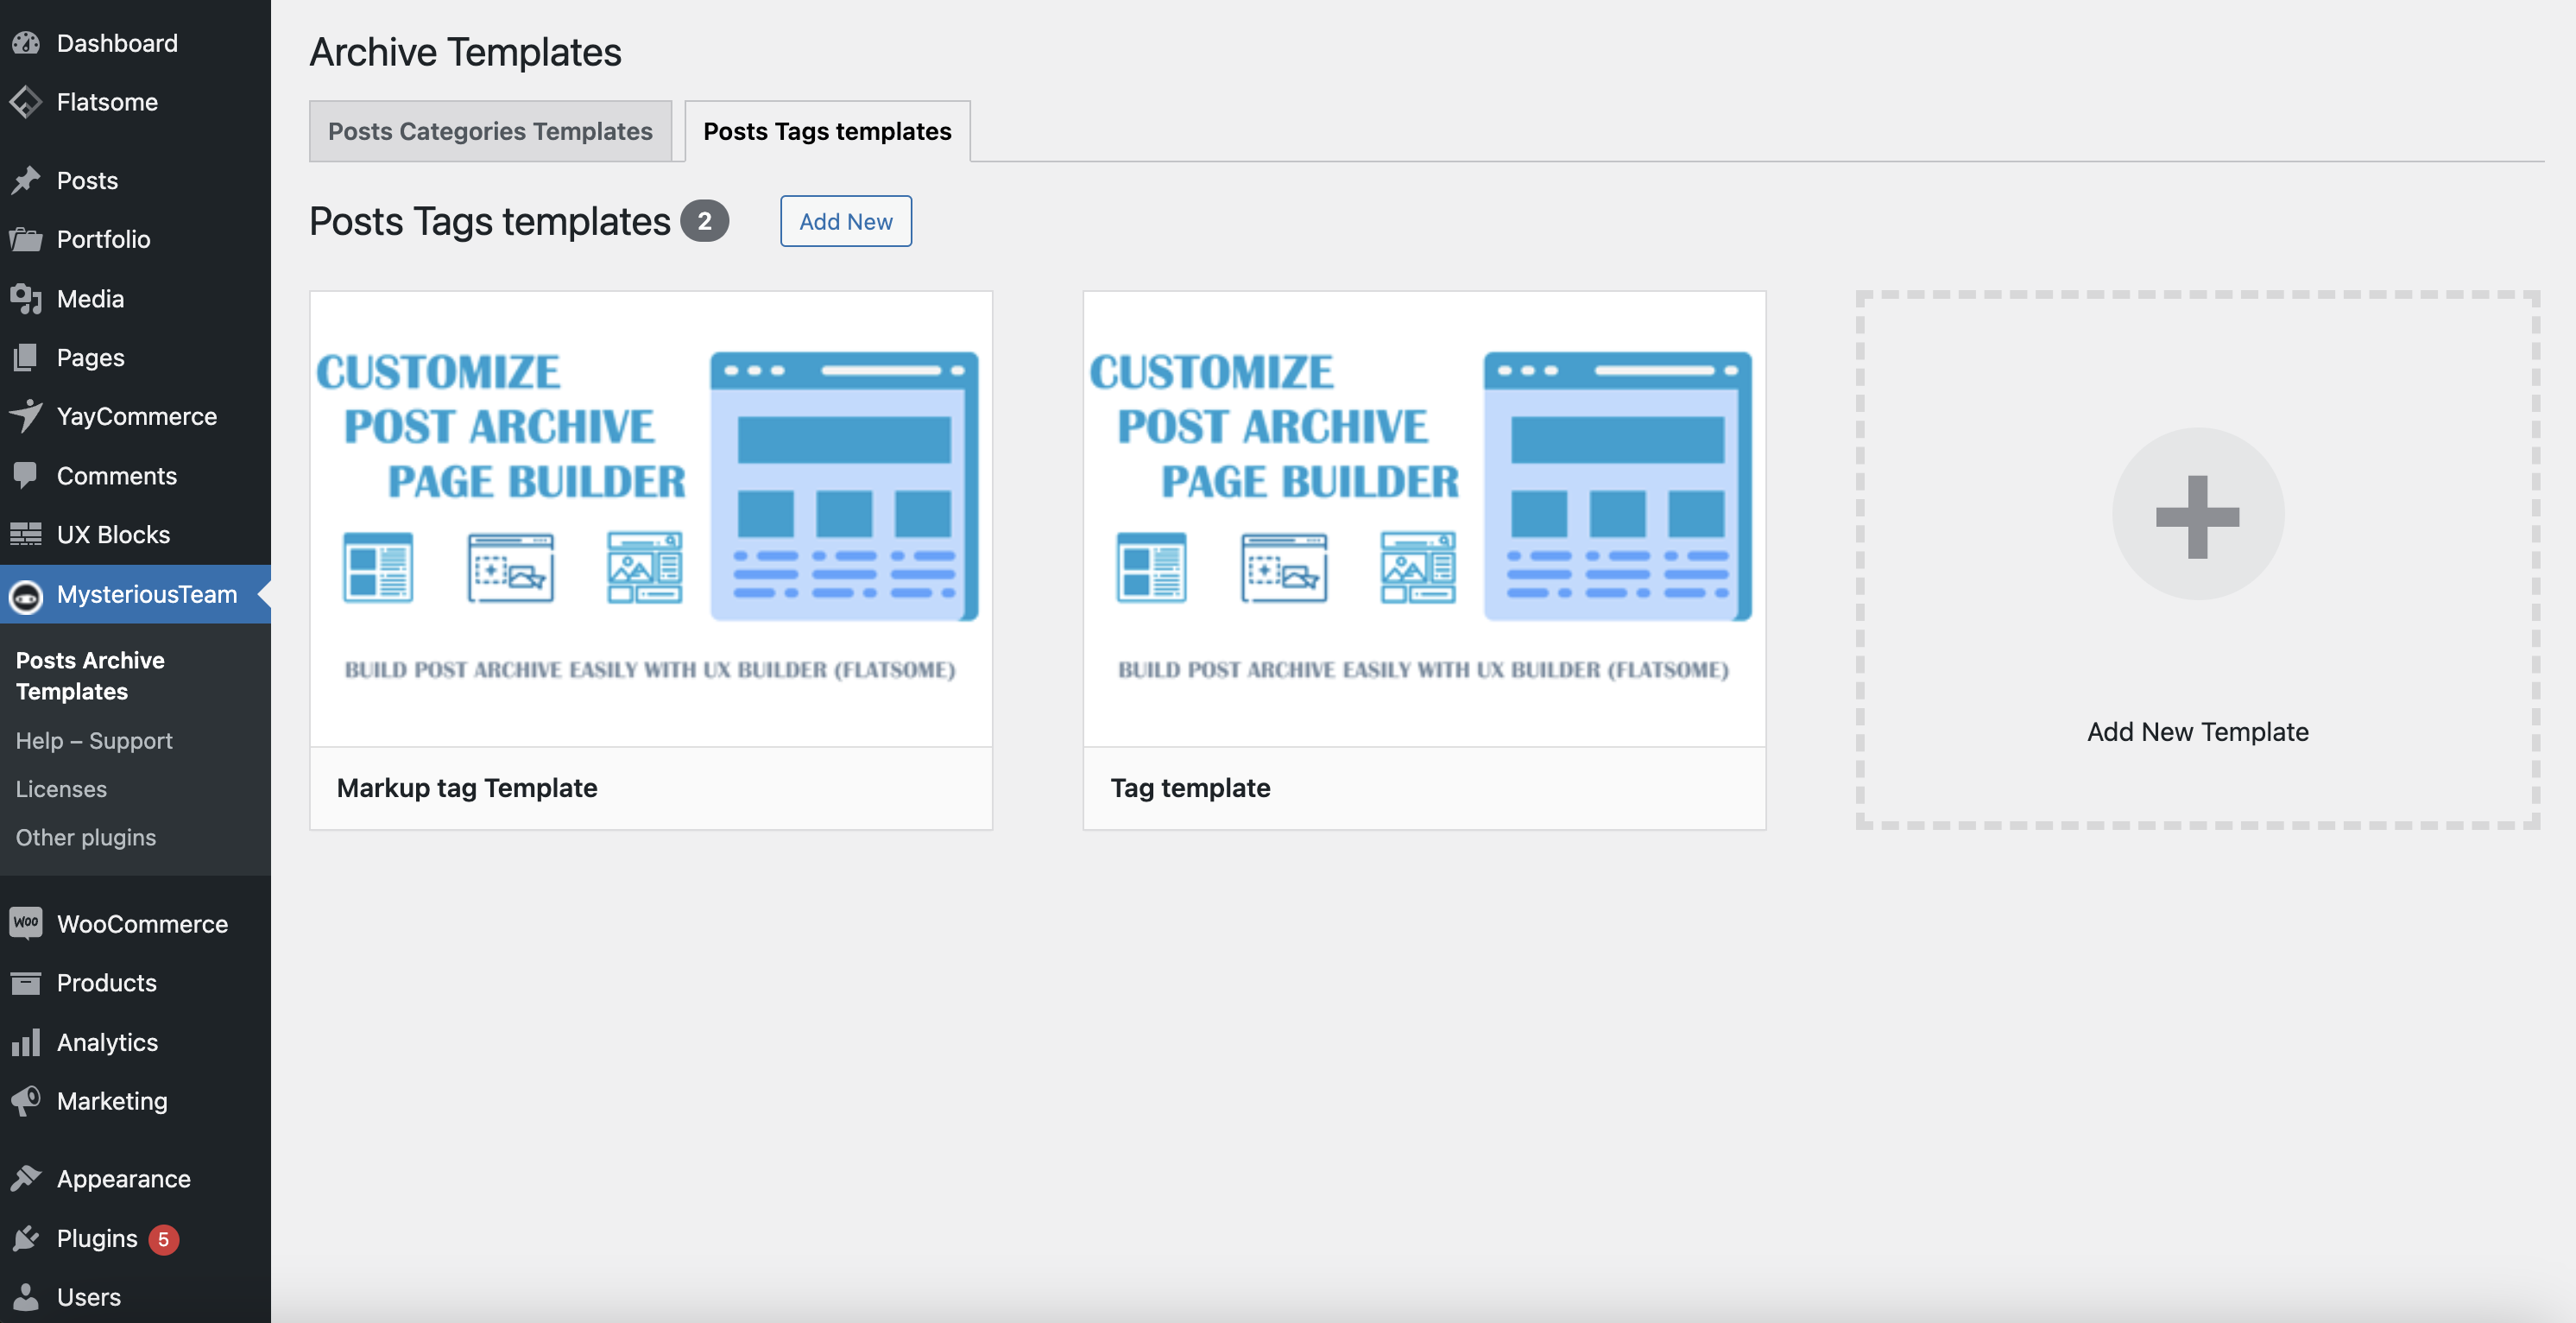The height and width of the screenshot is (1323, 2576).
Task: Click the WooCommerce Woo icon
Action: pos(26,922)
